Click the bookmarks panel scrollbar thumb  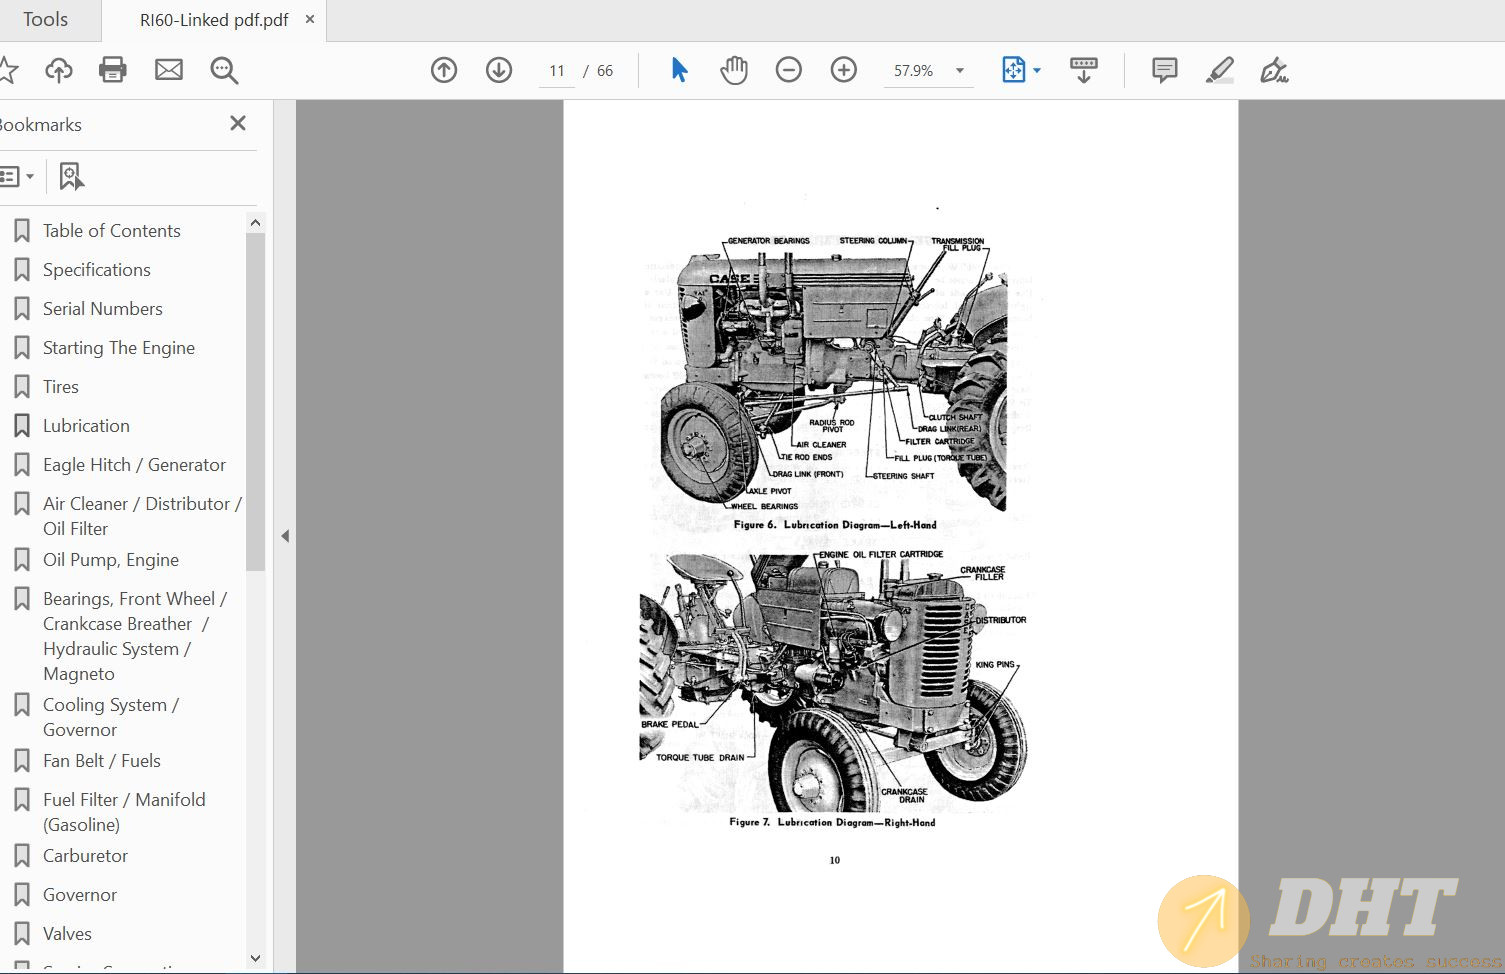coord(255,402)
